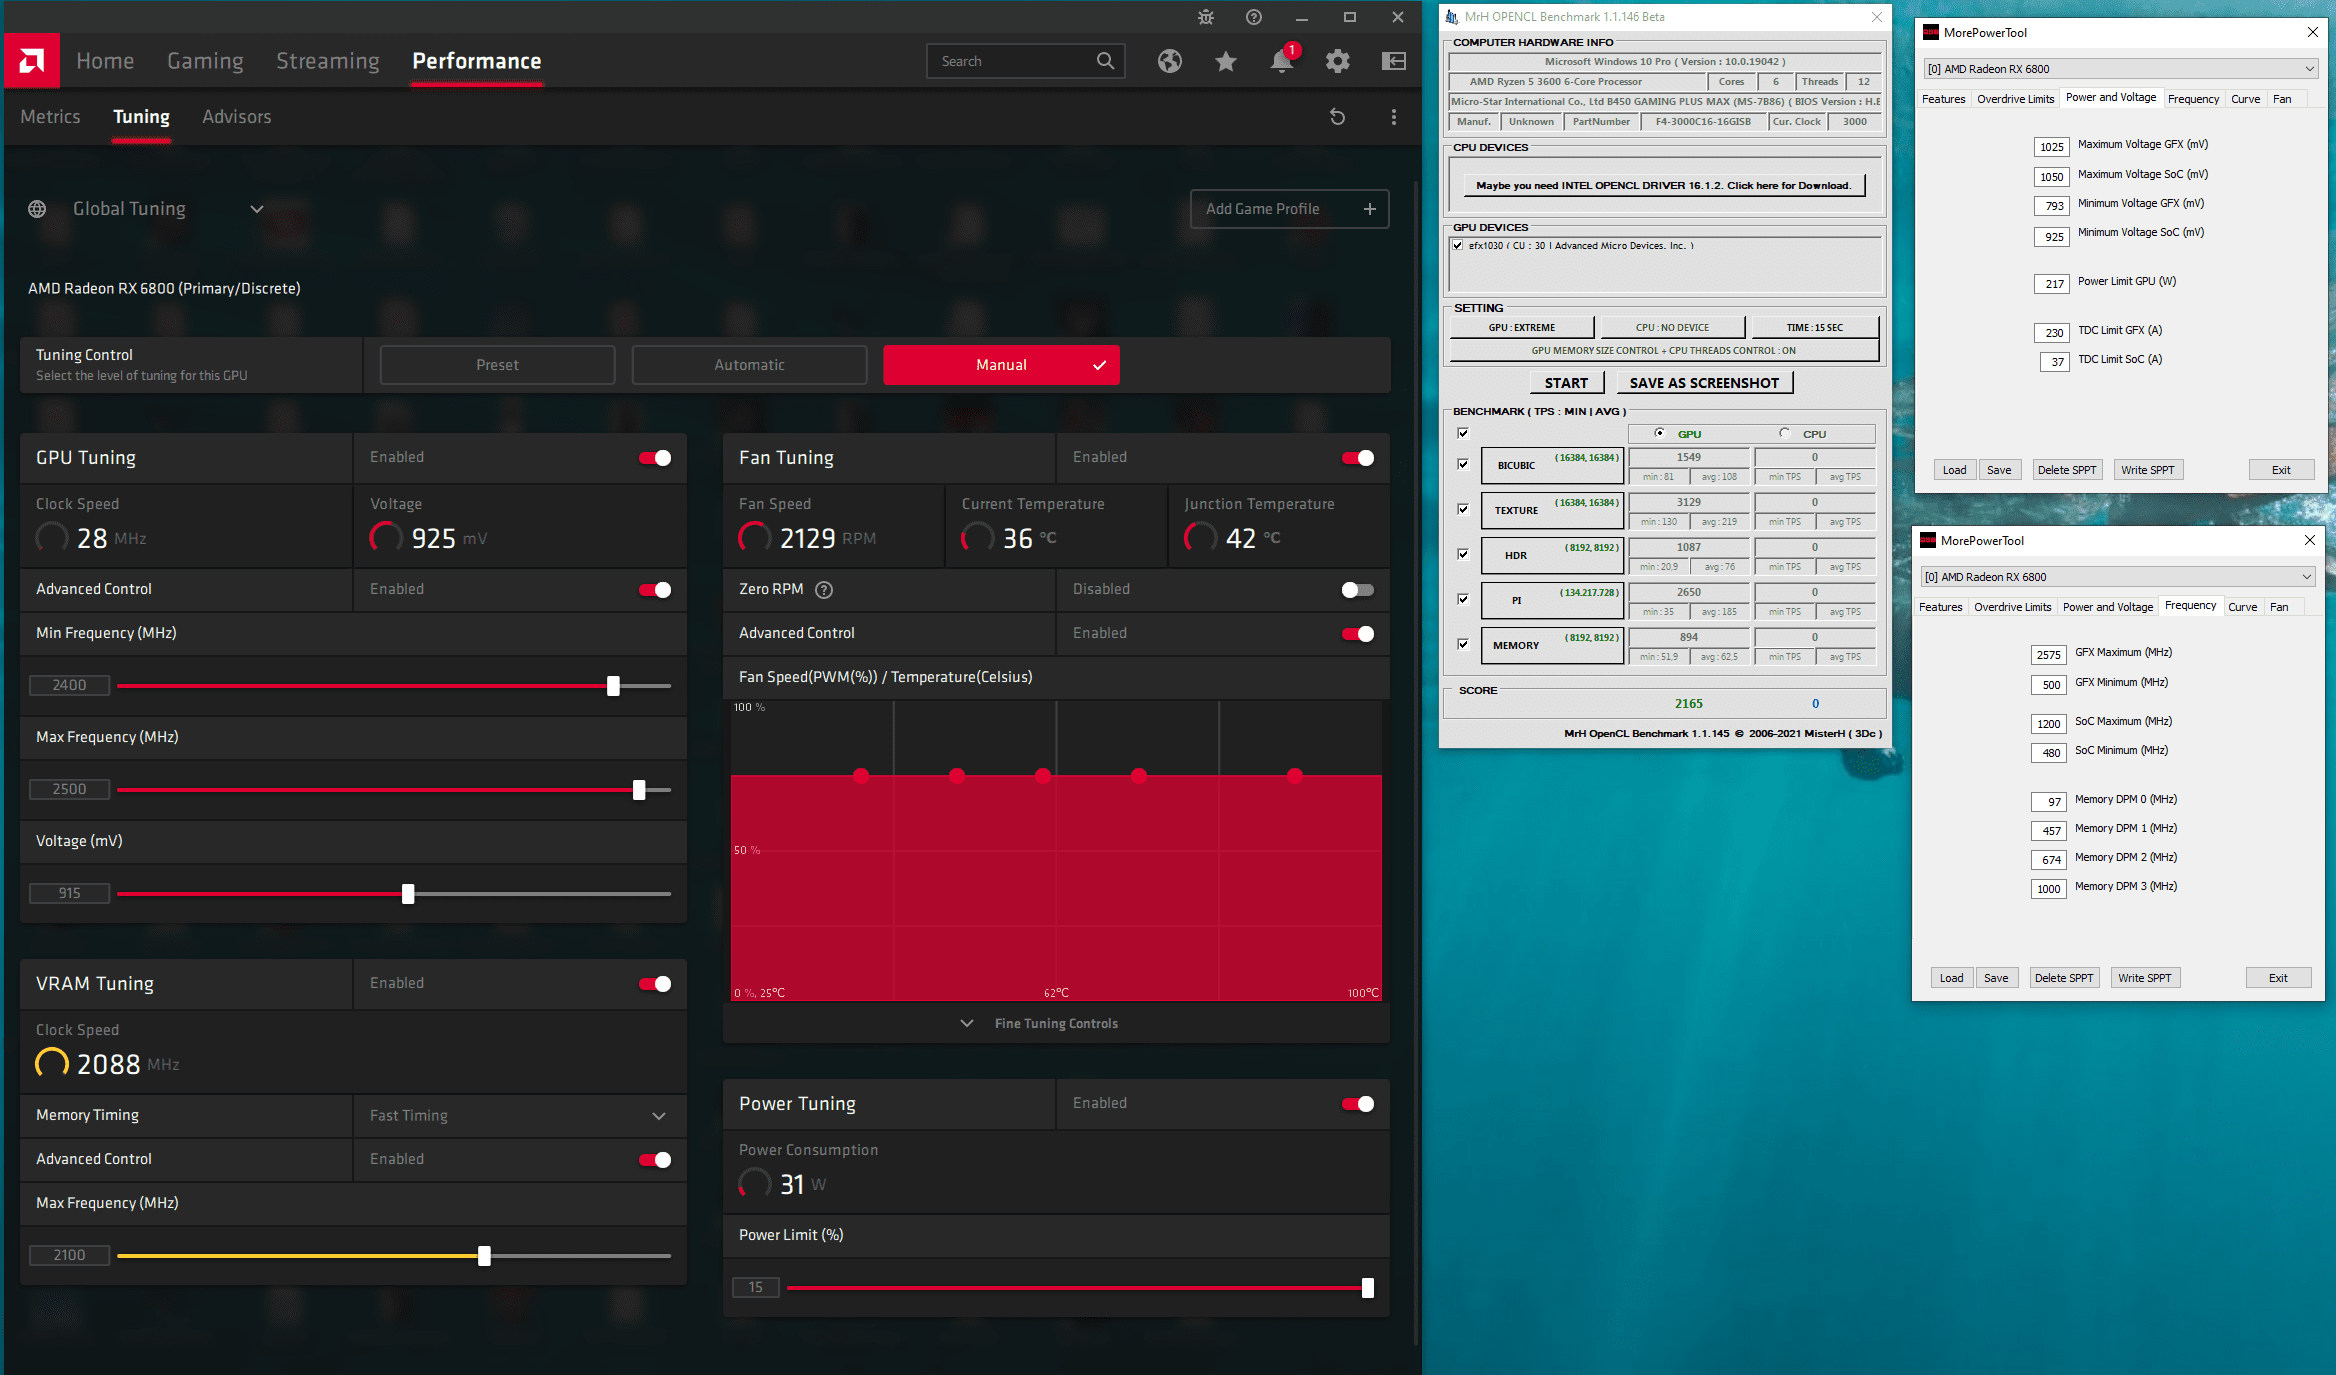
Task: Click the GPU : EXTREME setting button
Action: click(x=1521, y=327)
